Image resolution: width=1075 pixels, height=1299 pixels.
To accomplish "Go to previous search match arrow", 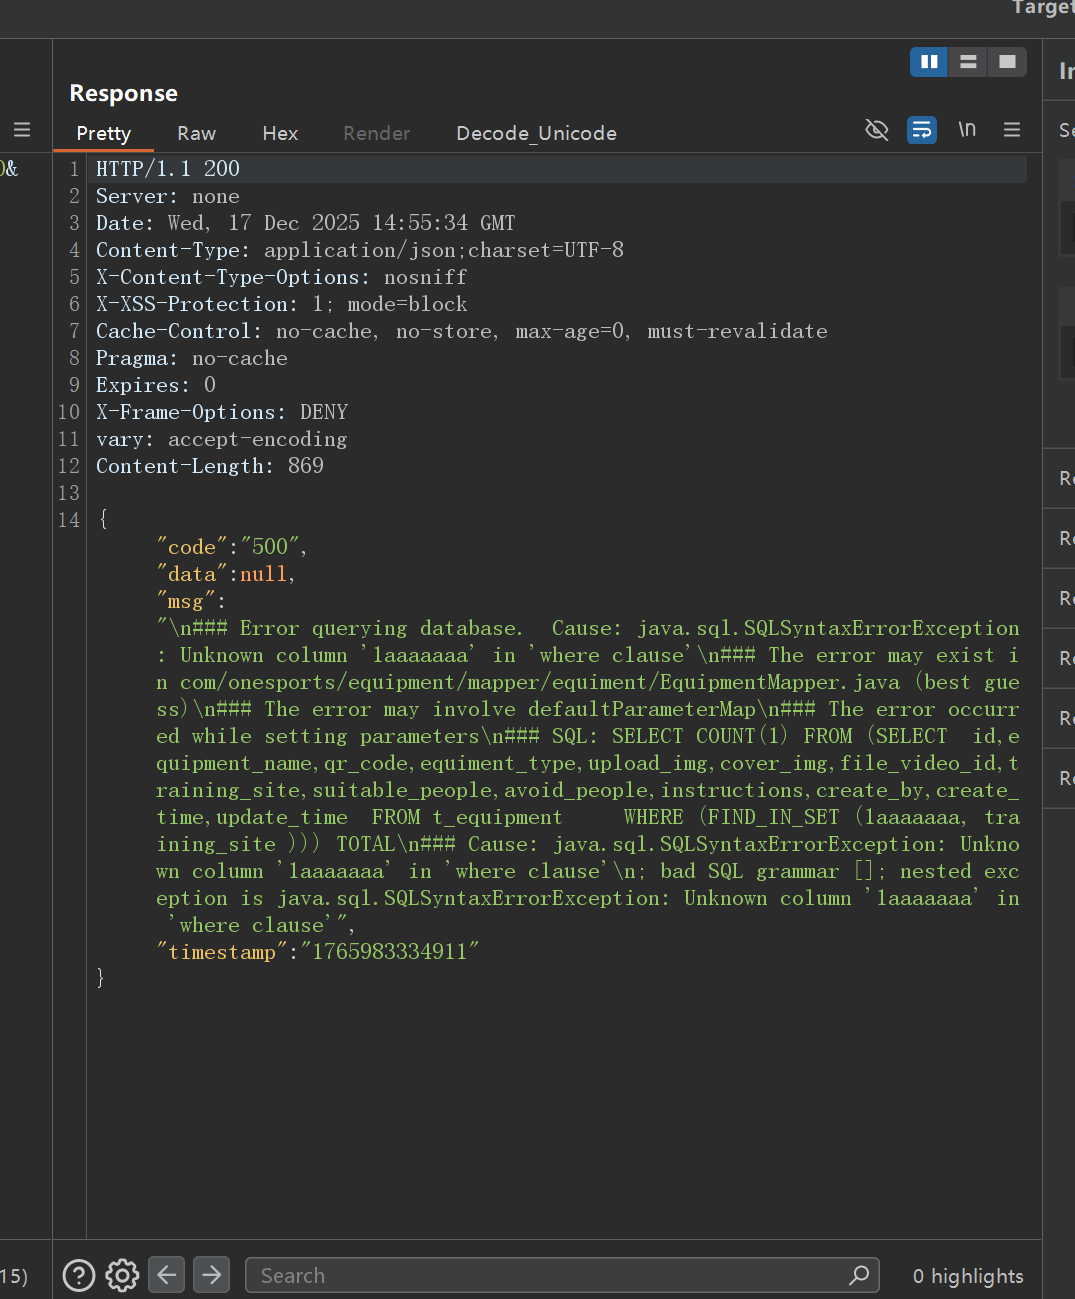I will (x=167, y=1275).
